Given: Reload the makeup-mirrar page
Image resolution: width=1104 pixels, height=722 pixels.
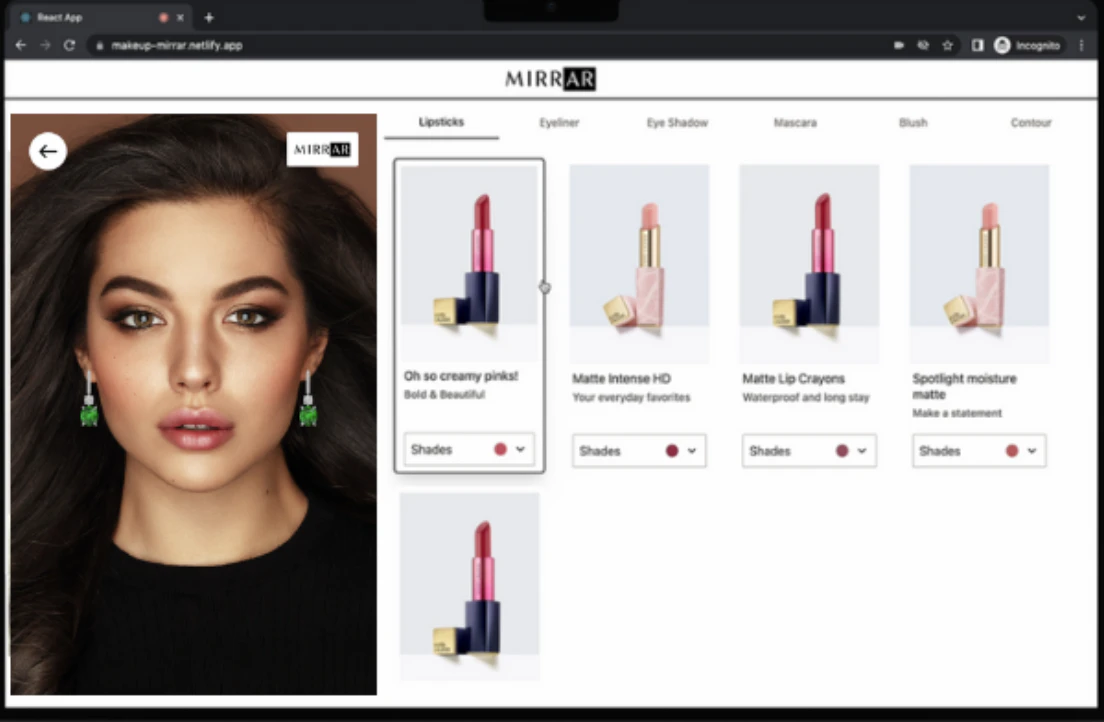Looking at the screenshot, I should point(68,44).
